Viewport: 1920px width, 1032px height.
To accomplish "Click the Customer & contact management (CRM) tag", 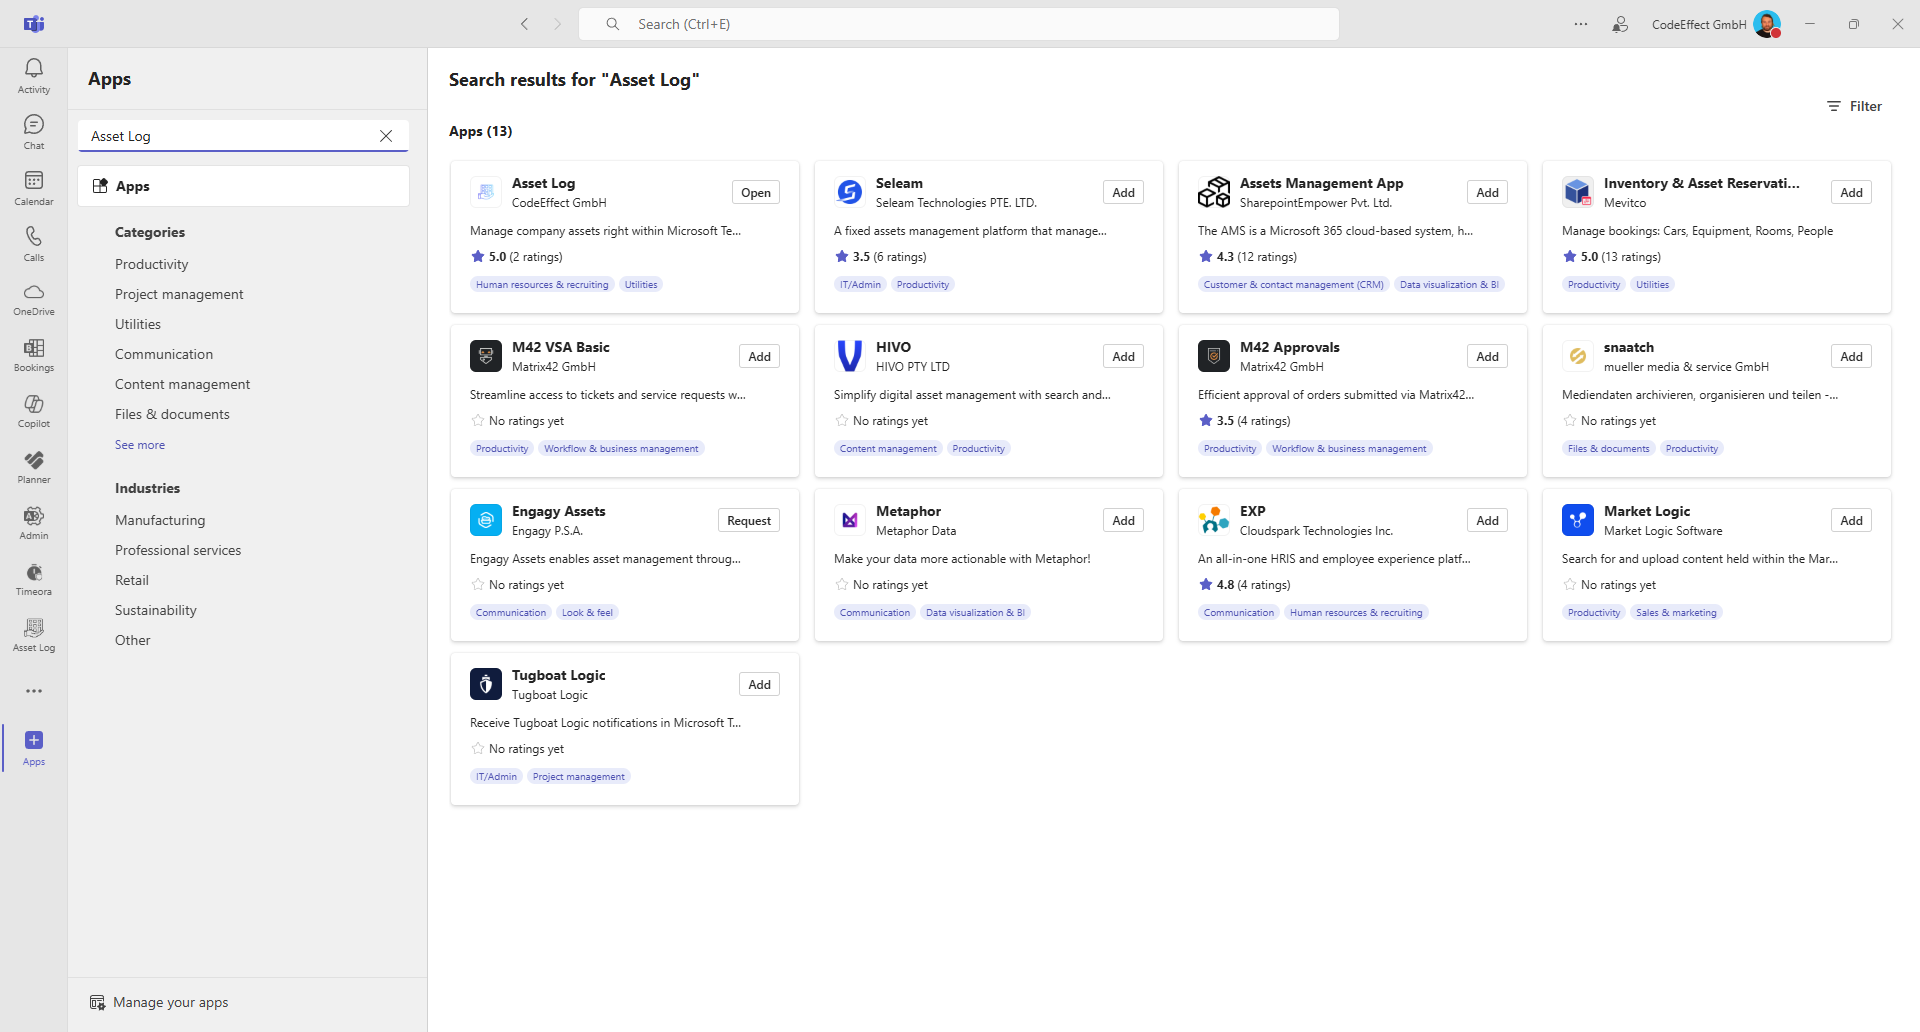I will click(x=1294, y=285).
